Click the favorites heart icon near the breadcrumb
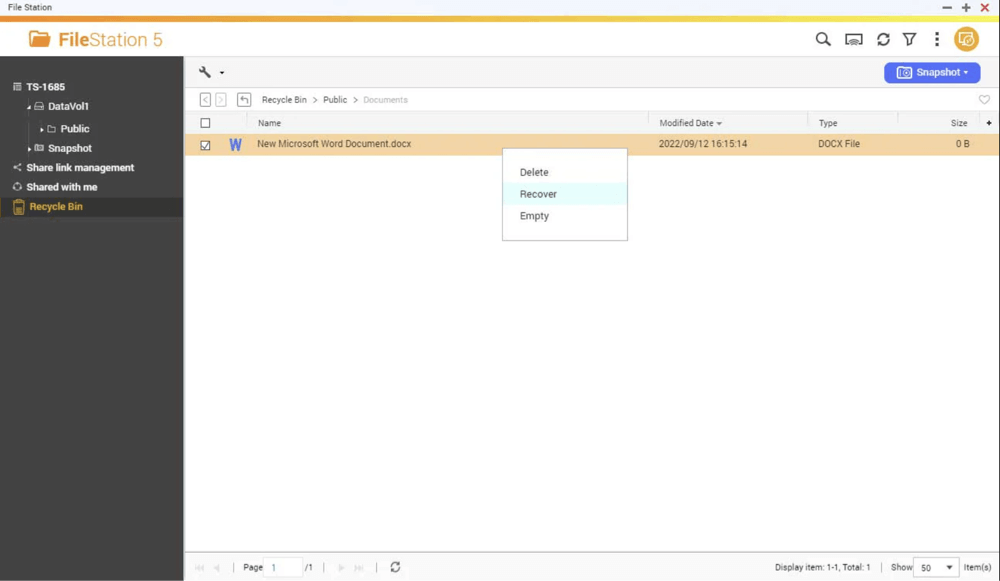Image resolution: width=1000 pixels, height=581 pixels. click(x=984, y=99)
